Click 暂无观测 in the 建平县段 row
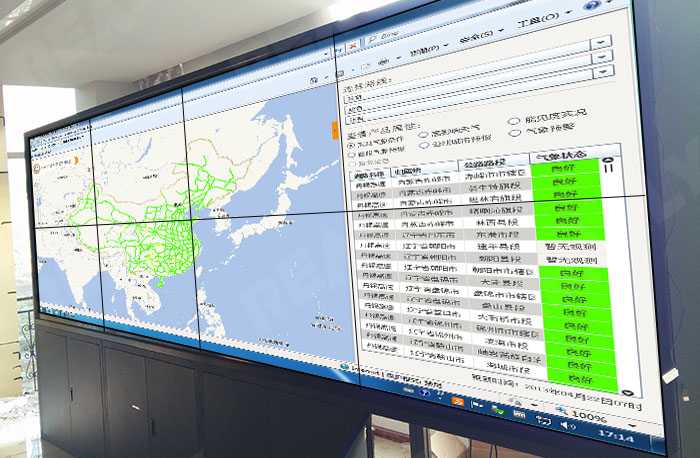The image size is (700, 458). [x=571, y=247]
